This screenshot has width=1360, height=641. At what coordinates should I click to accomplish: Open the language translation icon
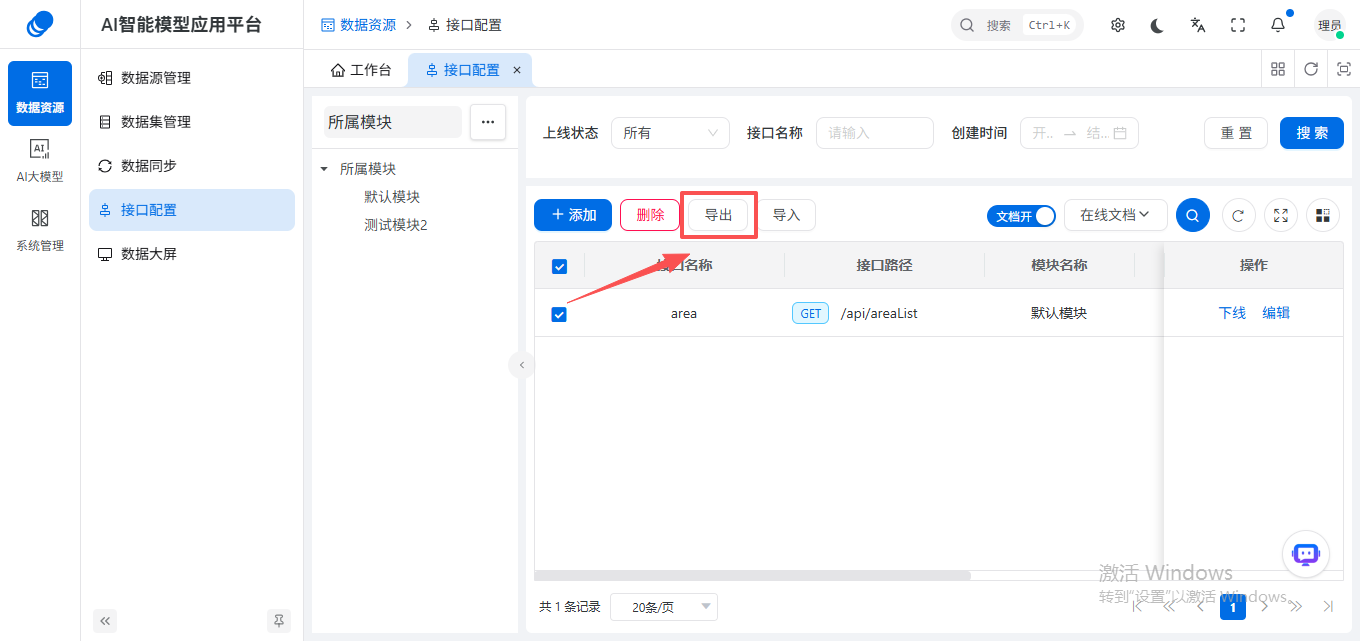[1198, 25]
